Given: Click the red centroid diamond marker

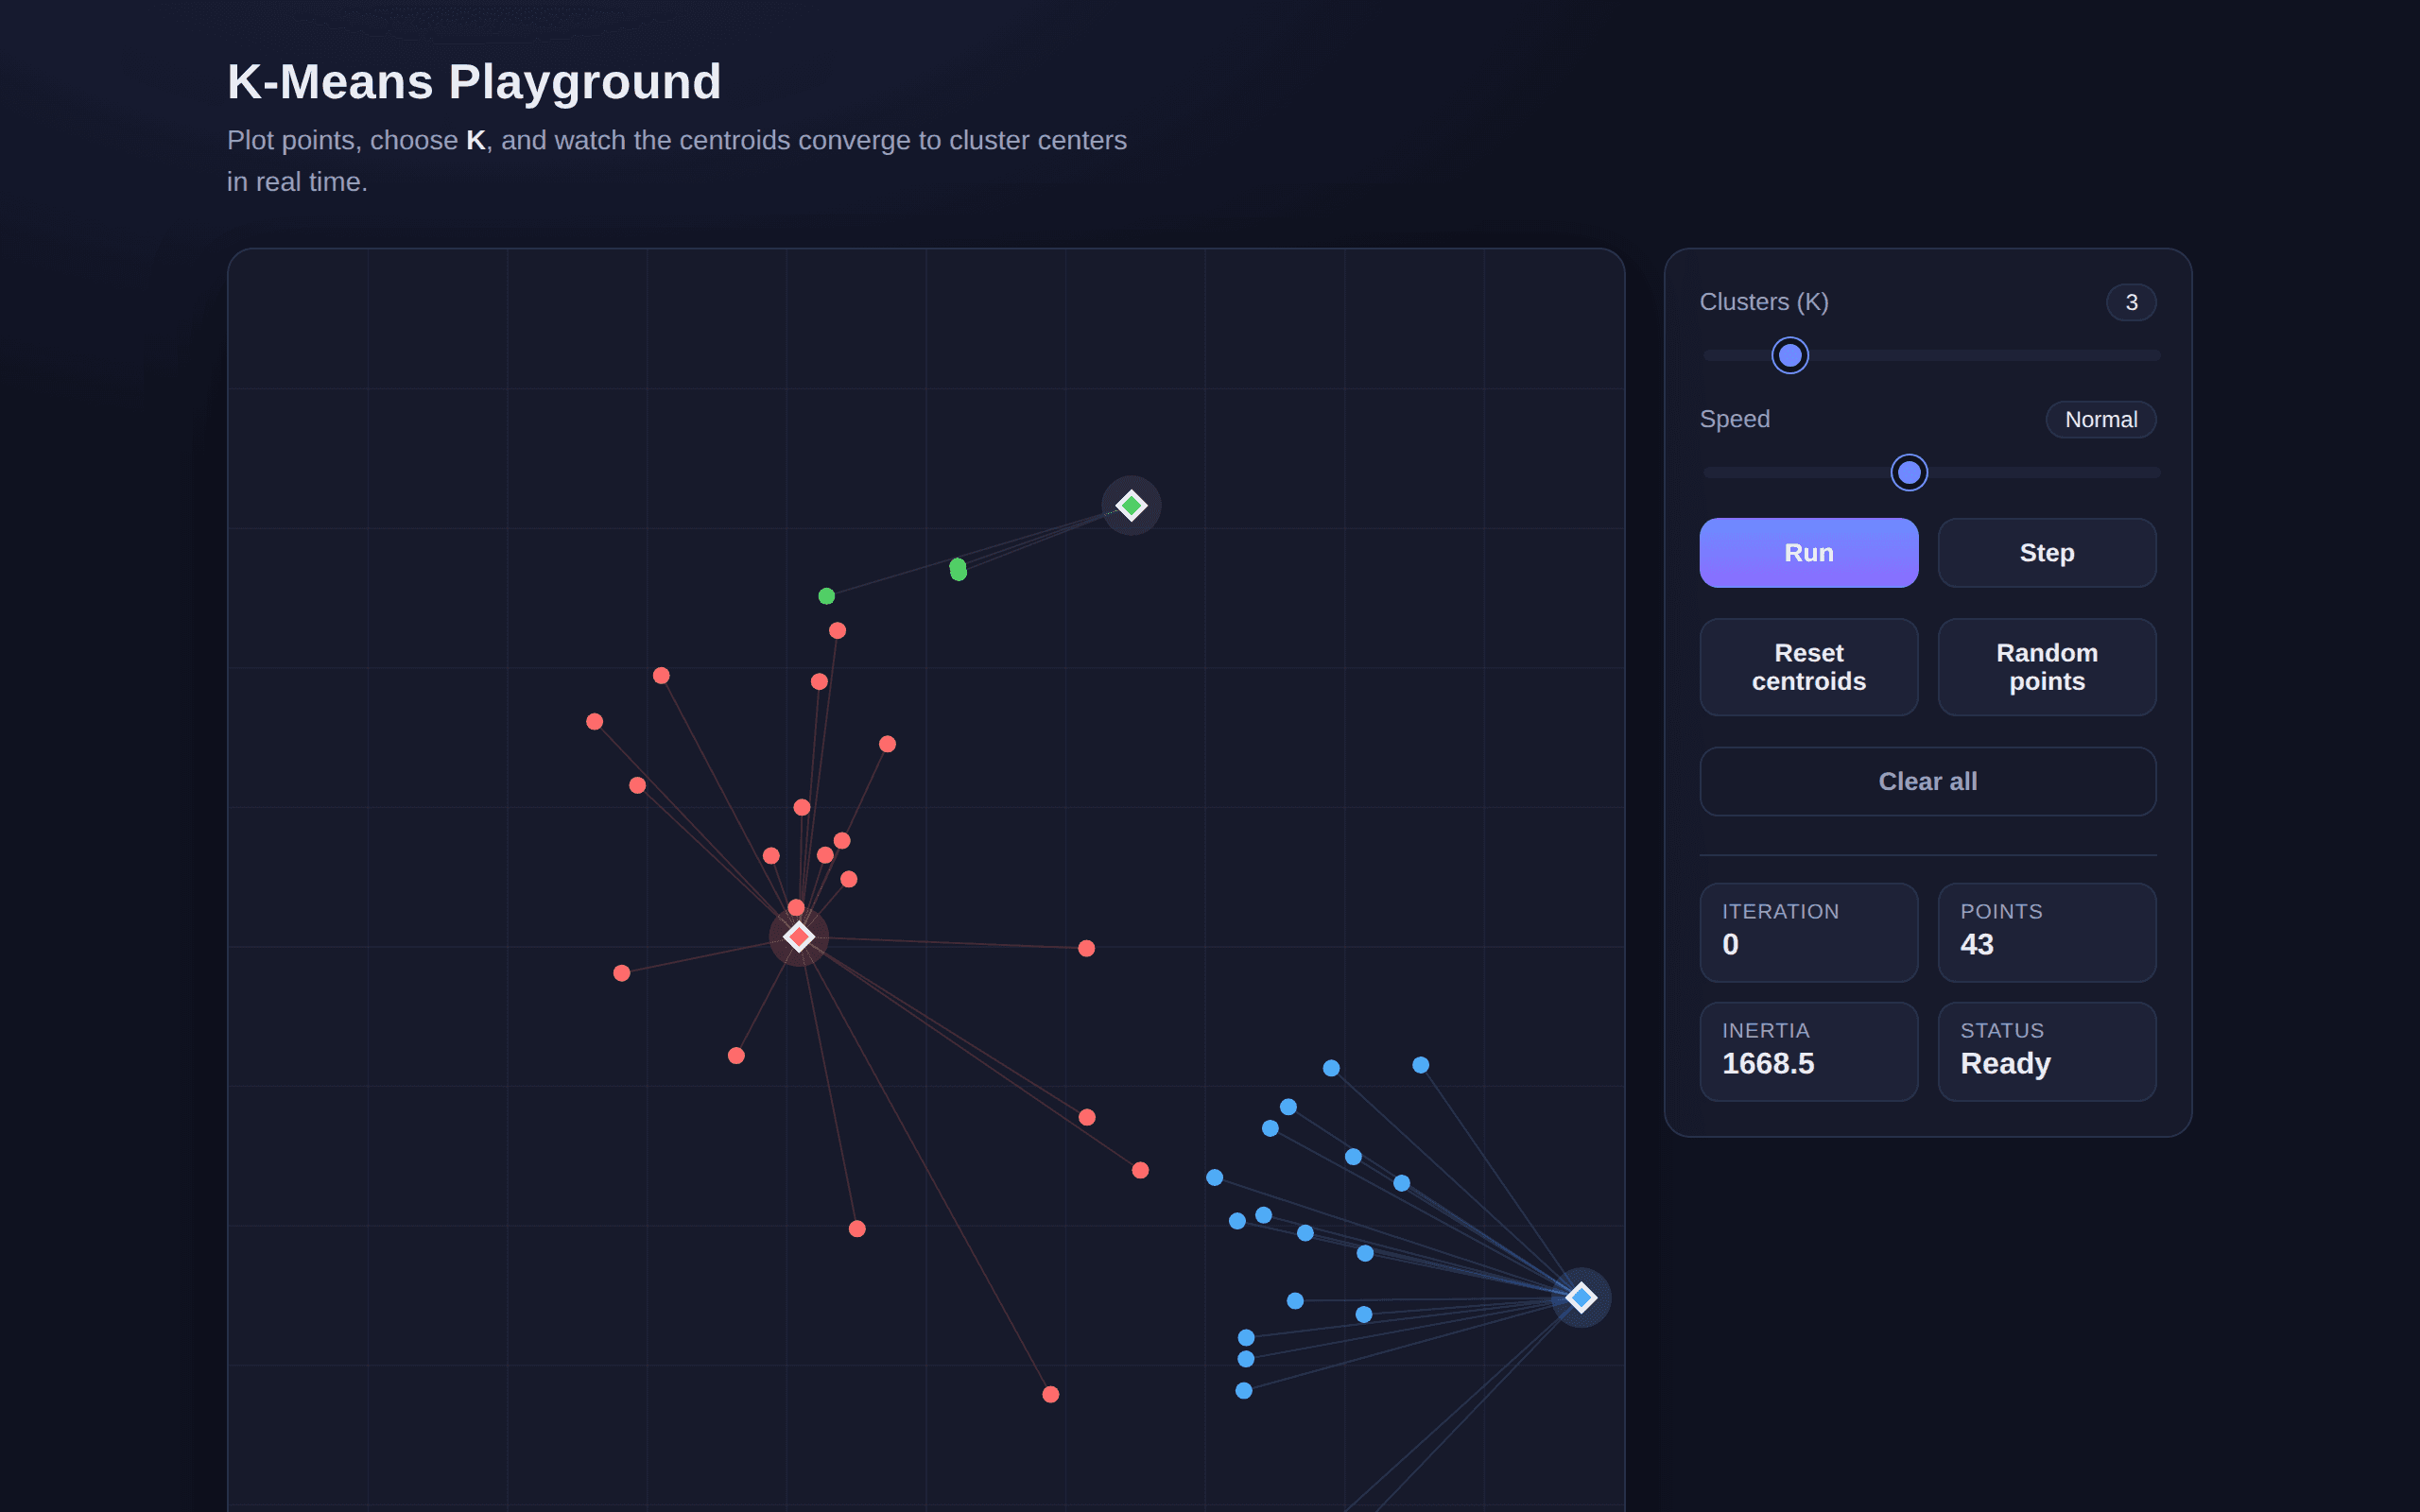Looking at the screenshot, I should pyautogui.click(x=798, y=937).
